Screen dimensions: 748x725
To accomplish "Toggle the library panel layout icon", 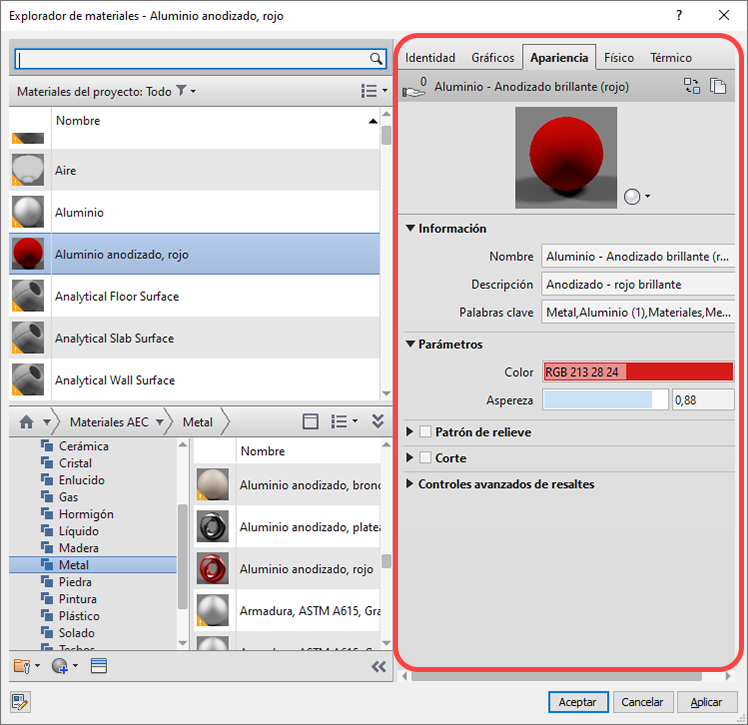I will pos(311,422).
